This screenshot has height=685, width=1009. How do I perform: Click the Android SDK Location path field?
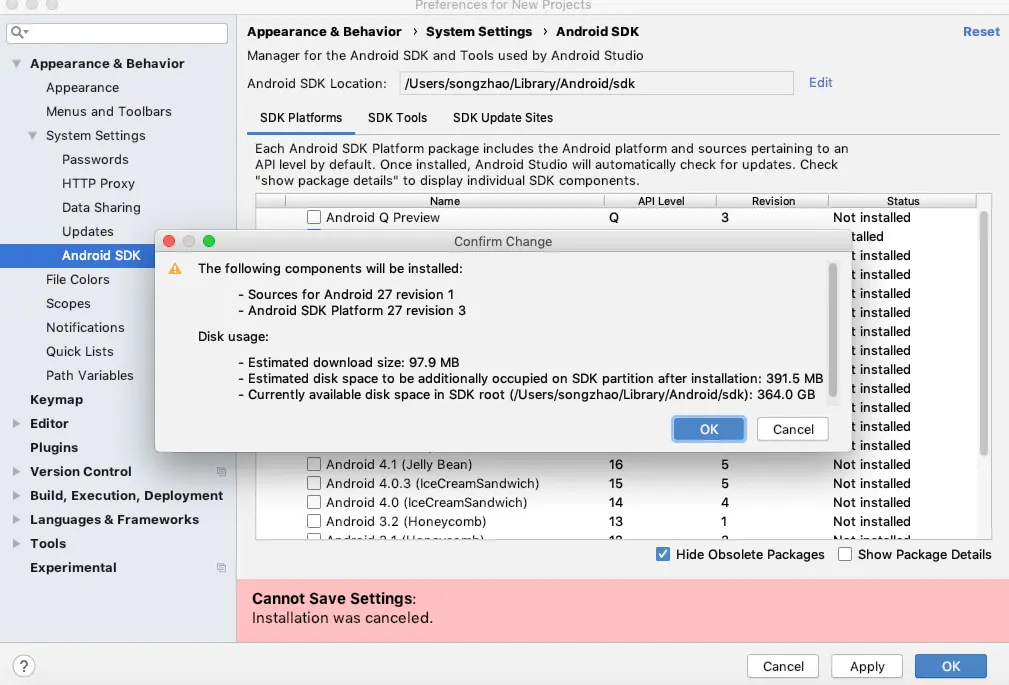click(596, 83)
